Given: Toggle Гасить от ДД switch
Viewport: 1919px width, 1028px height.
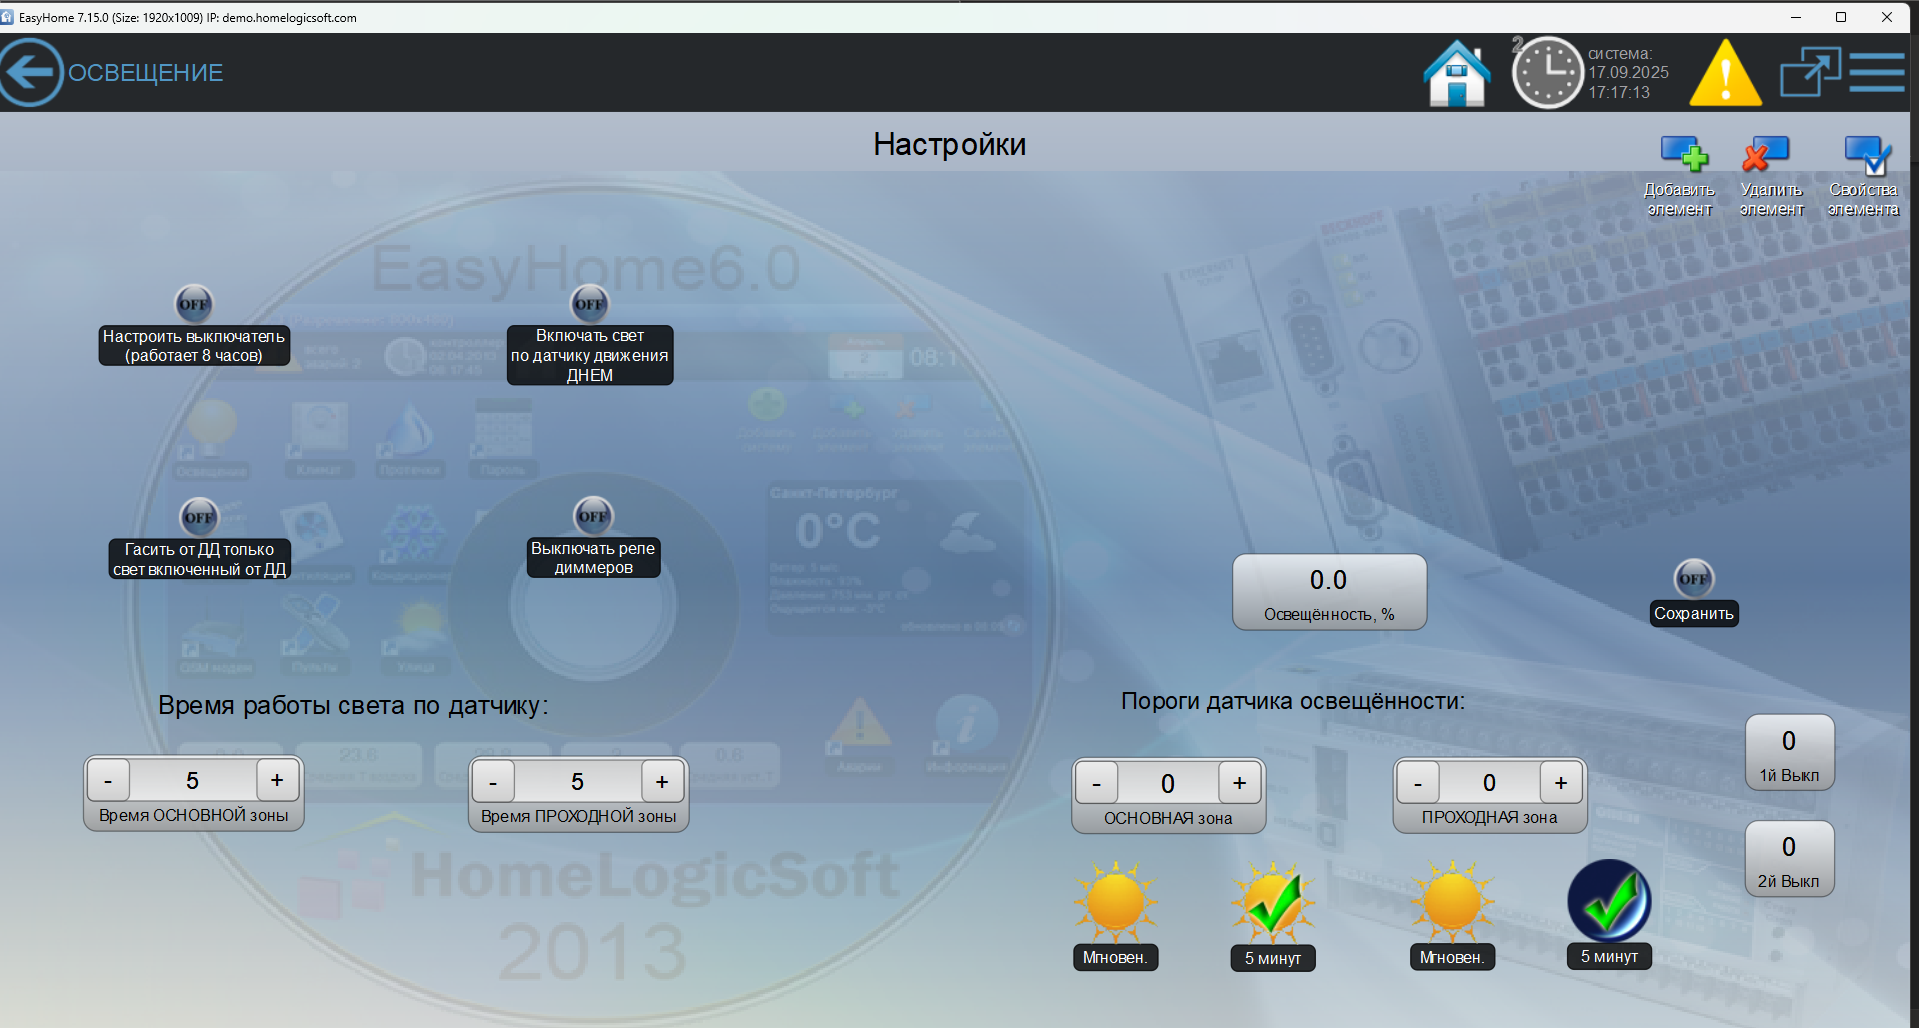Looking at the screenshot, I should pyautogui.click(x=199, y=517).
